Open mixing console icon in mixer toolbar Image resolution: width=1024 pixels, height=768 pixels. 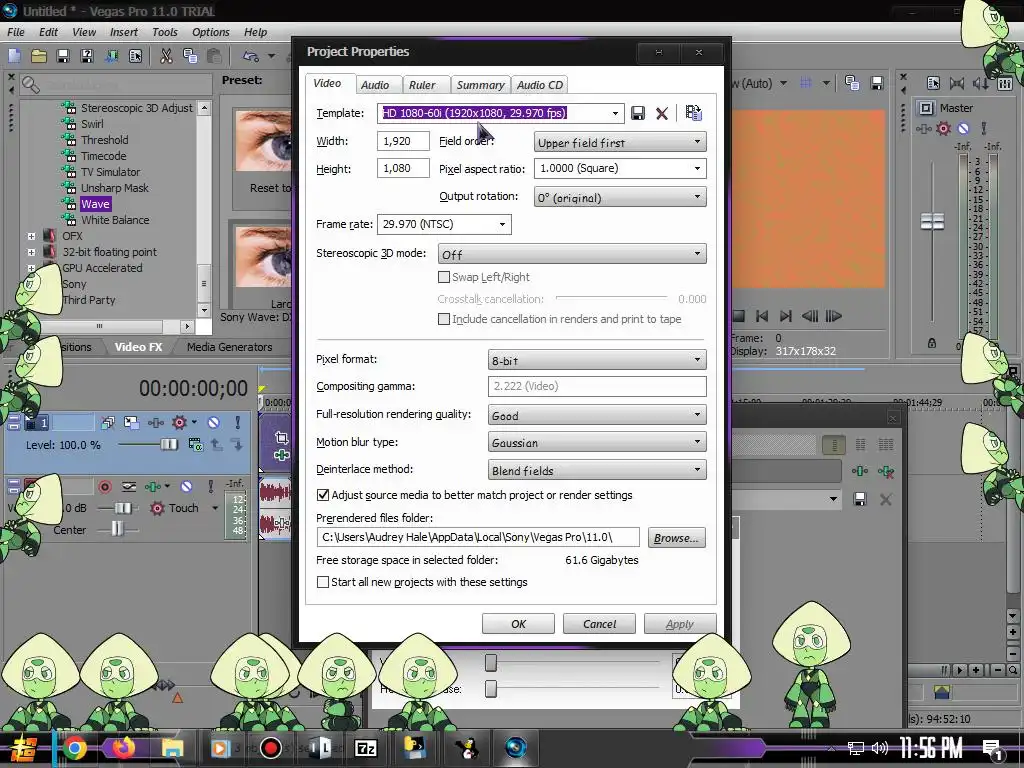tap(1005, 83)
